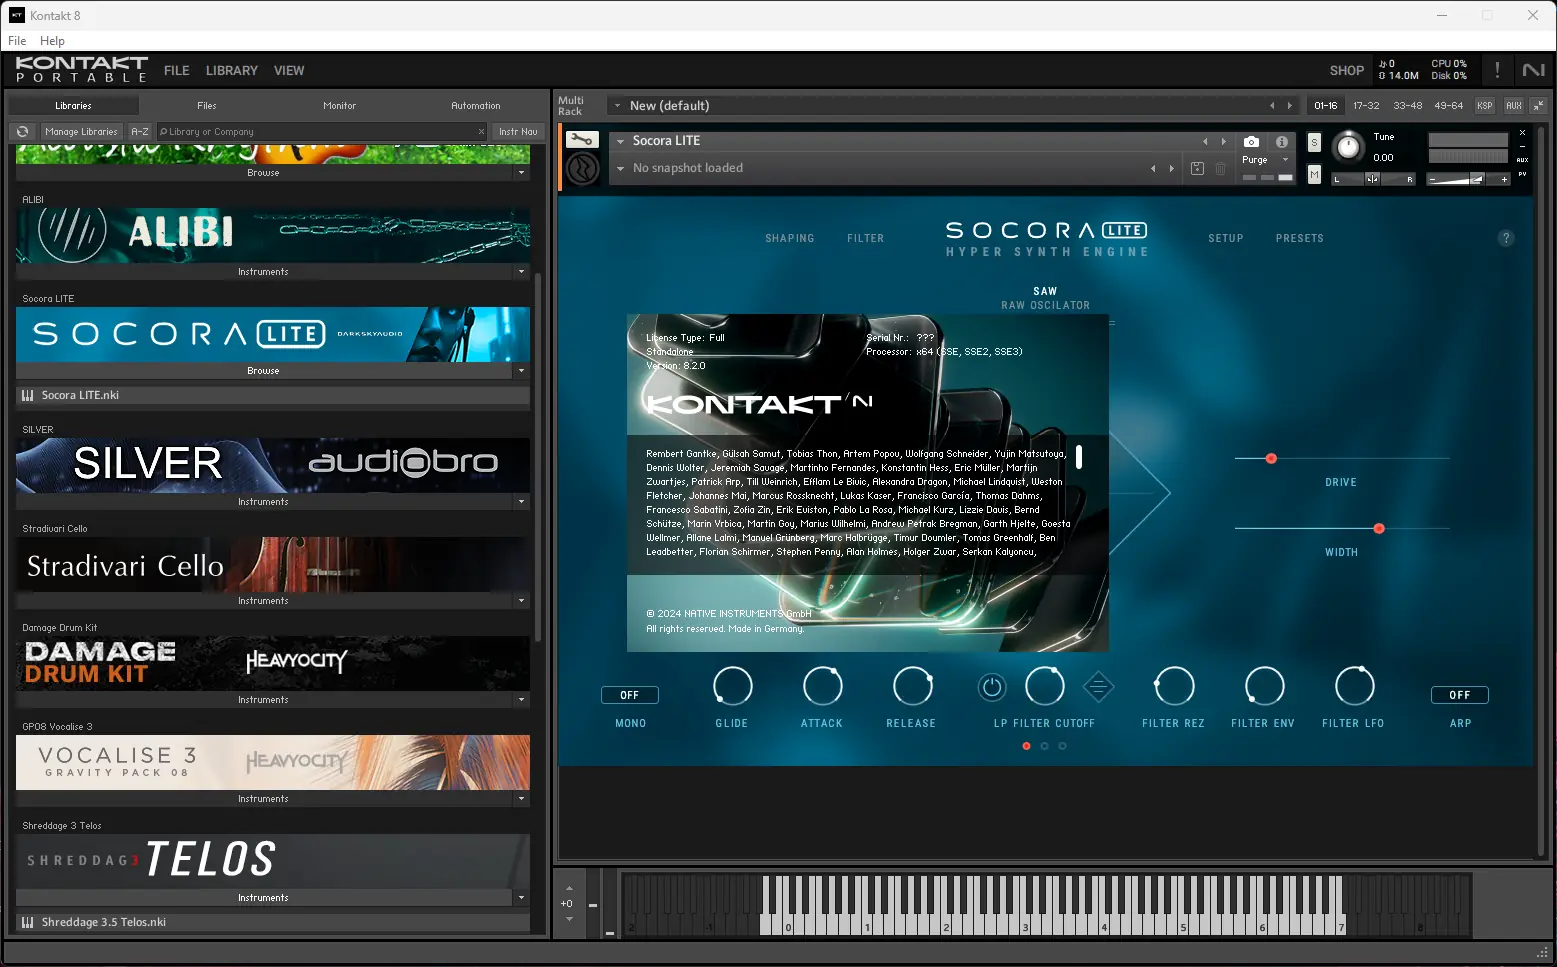Screen dimensions: 1557x967
Task: Open snapshot view with camera icon
Action: (1251, 142)
